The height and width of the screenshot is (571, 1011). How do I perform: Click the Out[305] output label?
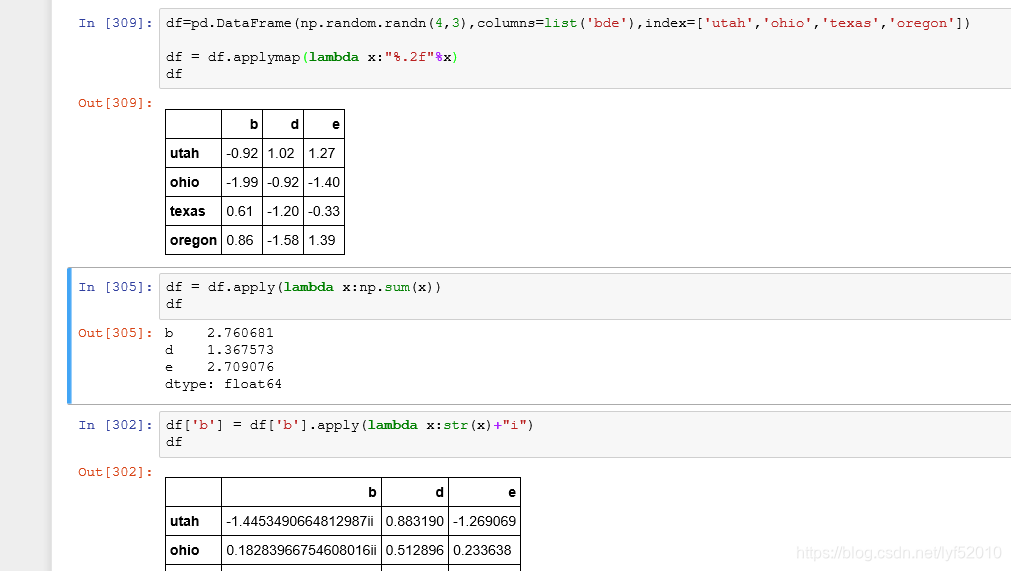[115, 333]
